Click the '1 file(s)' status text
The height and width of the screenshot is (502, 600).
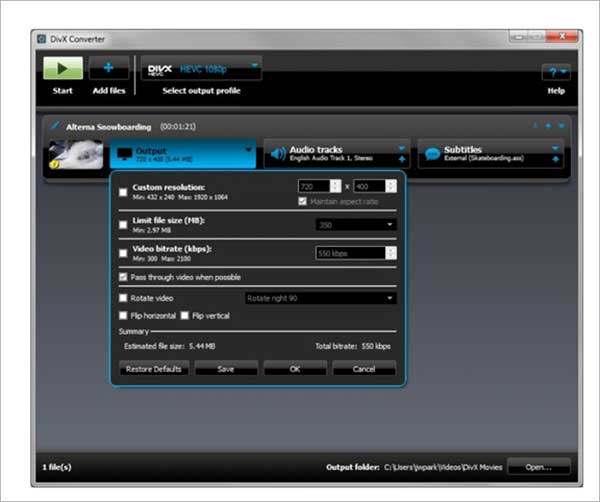pyautogui.click(x=57, y=467)
